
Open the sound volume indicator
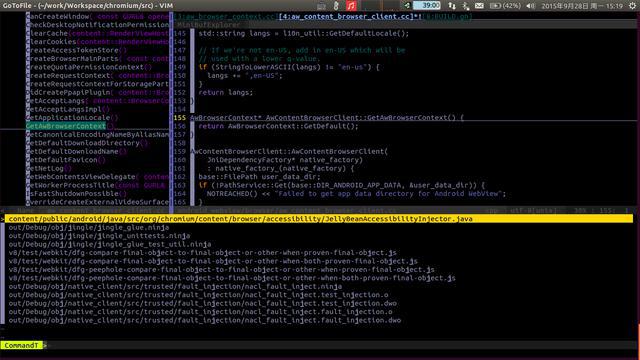click(531, 6)
